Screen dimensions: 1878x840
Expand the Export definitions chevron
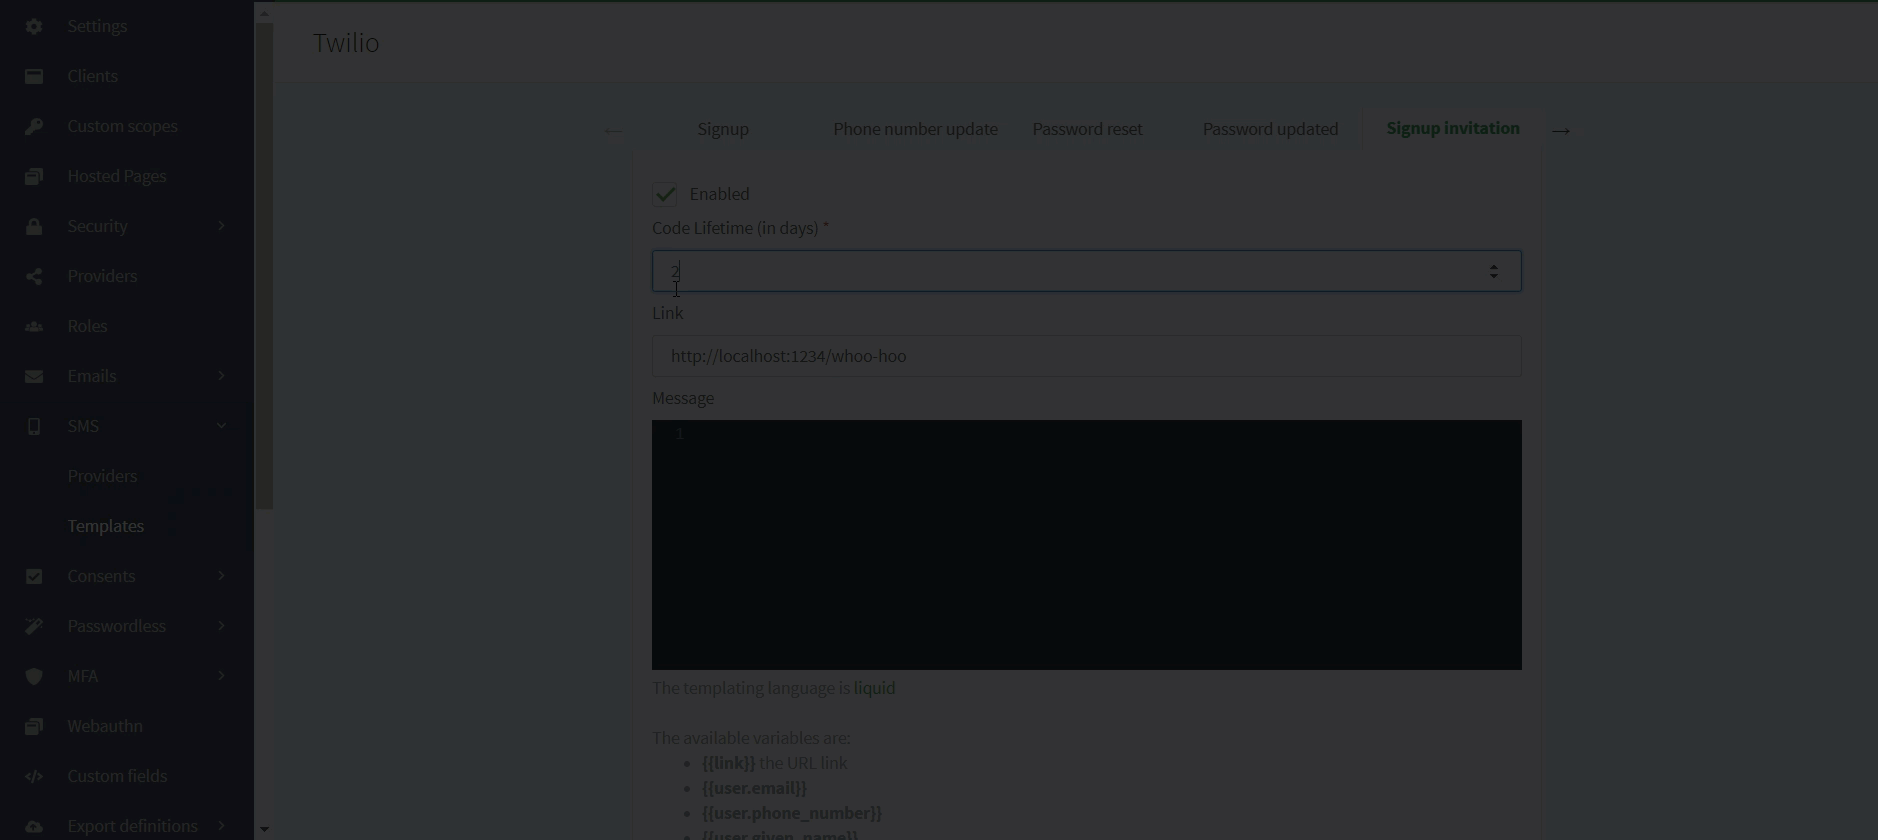(x=221, y=826)
